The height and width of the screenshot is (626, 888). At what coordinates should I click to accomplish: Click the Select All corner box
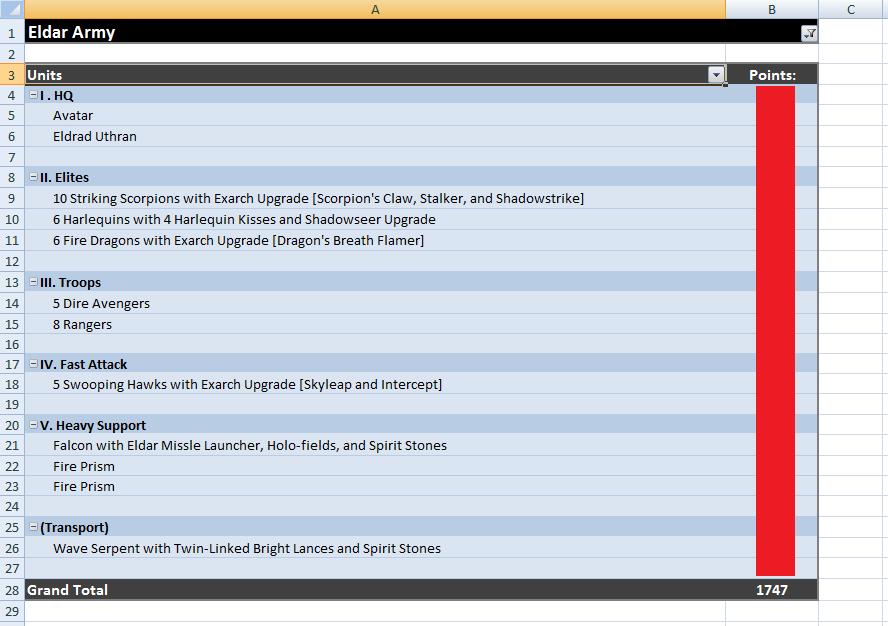click(x=12, y=9)
